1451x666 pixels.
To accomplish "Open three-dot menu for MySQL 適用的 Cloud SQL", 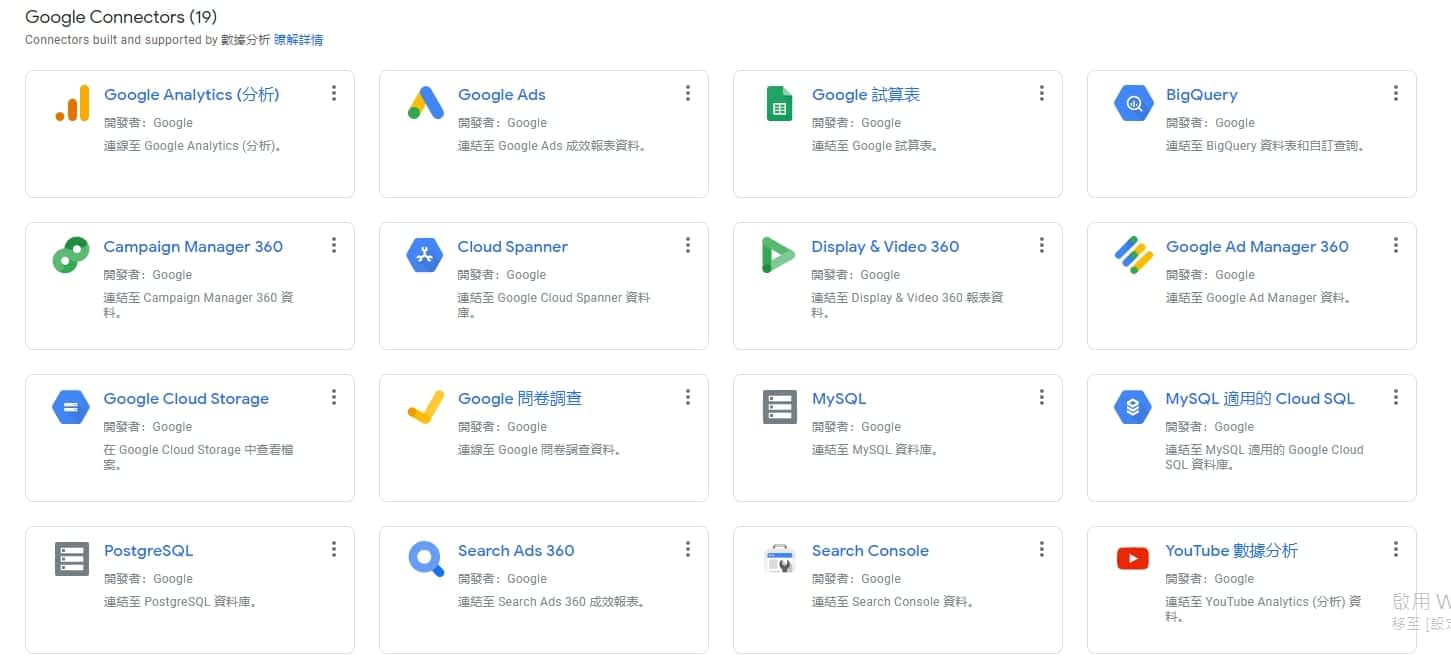I will click(x=1396, y=397).
